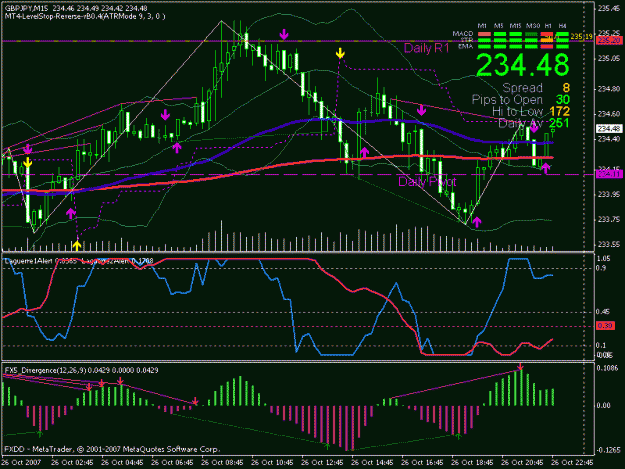Click the 26 Oct 08:45 time axis label
Screen dimensions: 625x469
pos(222,463)
